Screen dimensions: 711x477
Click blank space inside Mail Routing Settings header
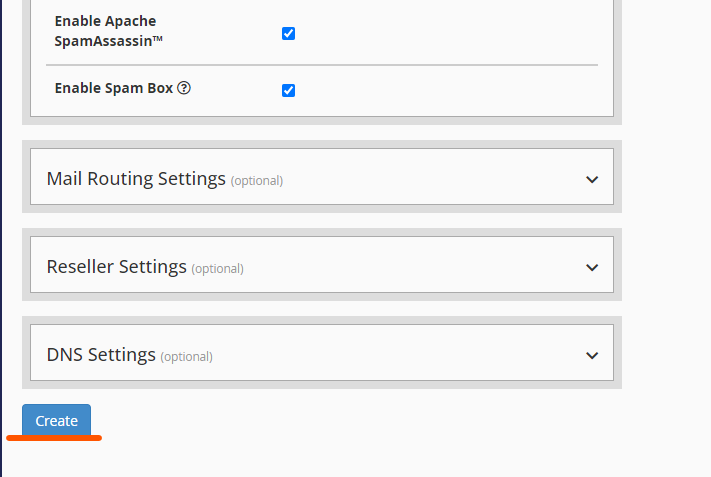430,180
